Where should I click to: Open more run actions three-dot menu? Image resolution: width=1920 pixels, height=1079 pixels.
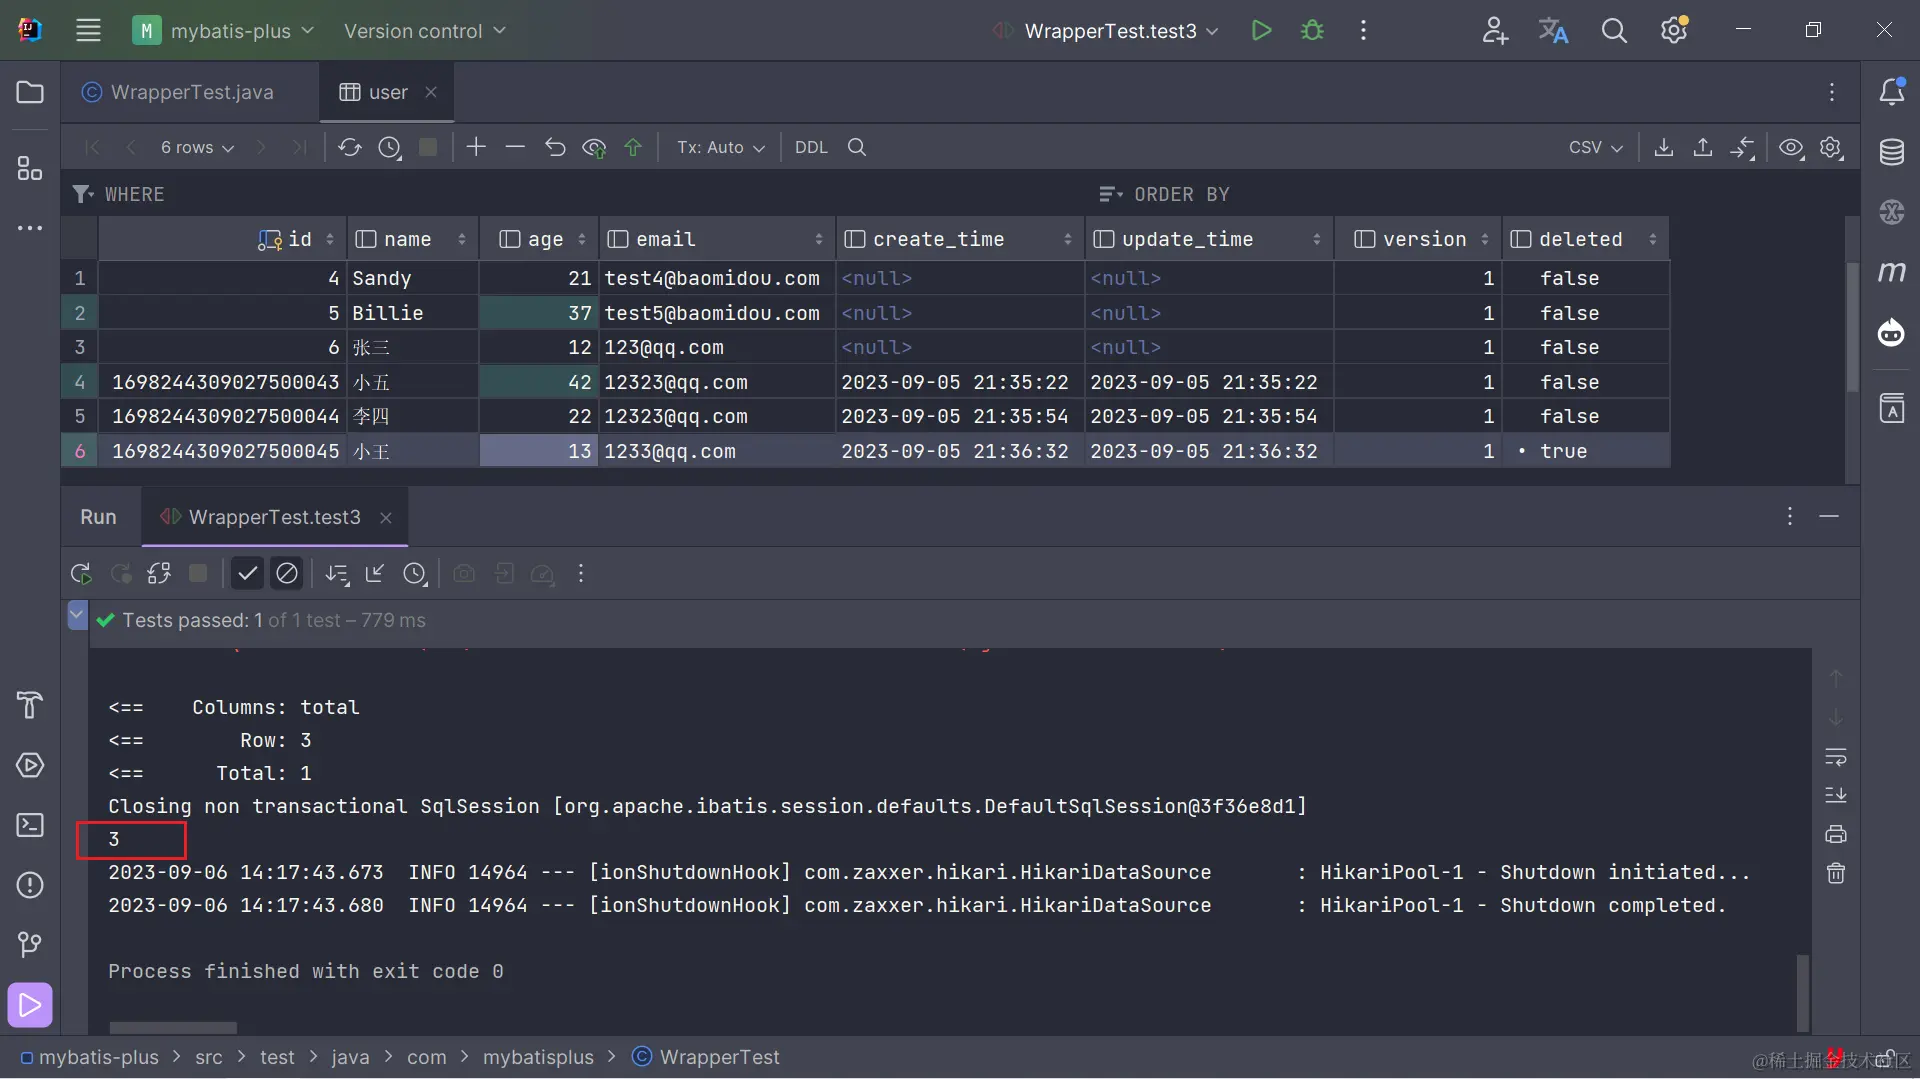click(581, 573)
